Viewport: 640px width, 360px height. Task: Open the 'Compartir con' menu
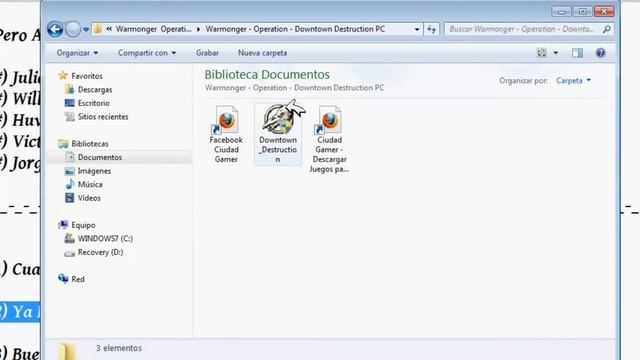(147, 53)
